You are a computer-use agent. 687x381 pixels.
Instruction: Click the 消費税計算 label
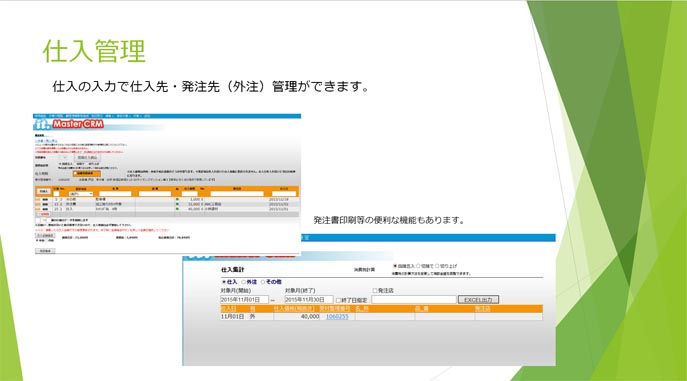coord(365,270)
